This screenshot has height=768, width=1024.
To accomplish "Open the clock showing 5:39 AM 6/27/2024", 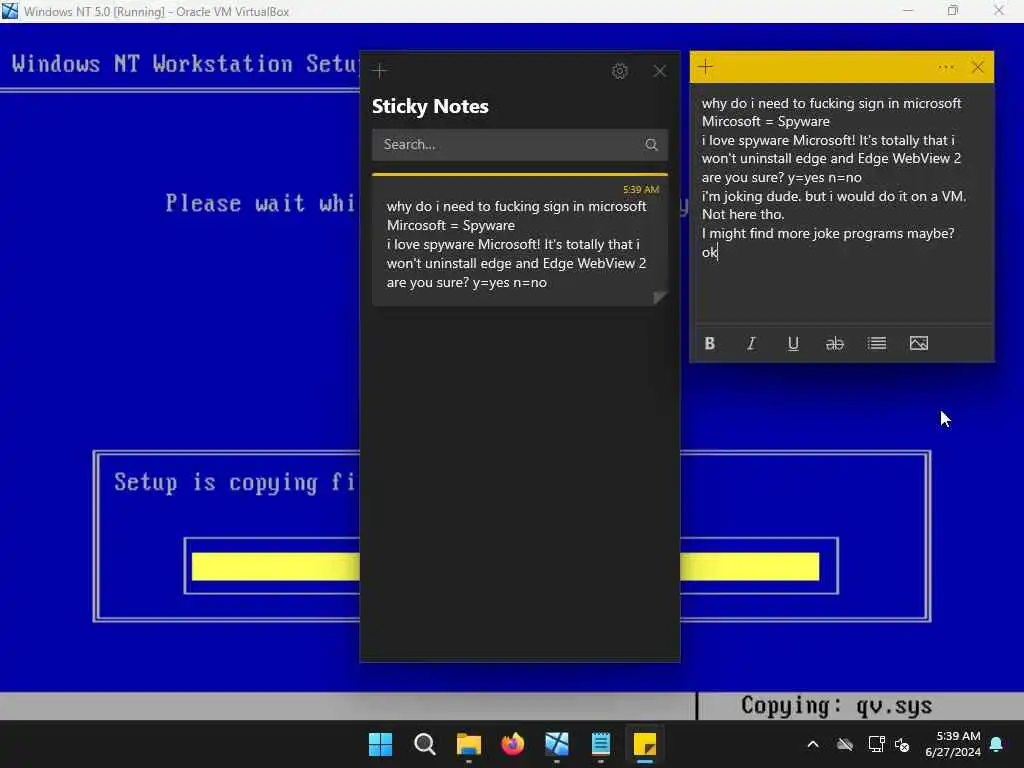I will click(953, 744).
